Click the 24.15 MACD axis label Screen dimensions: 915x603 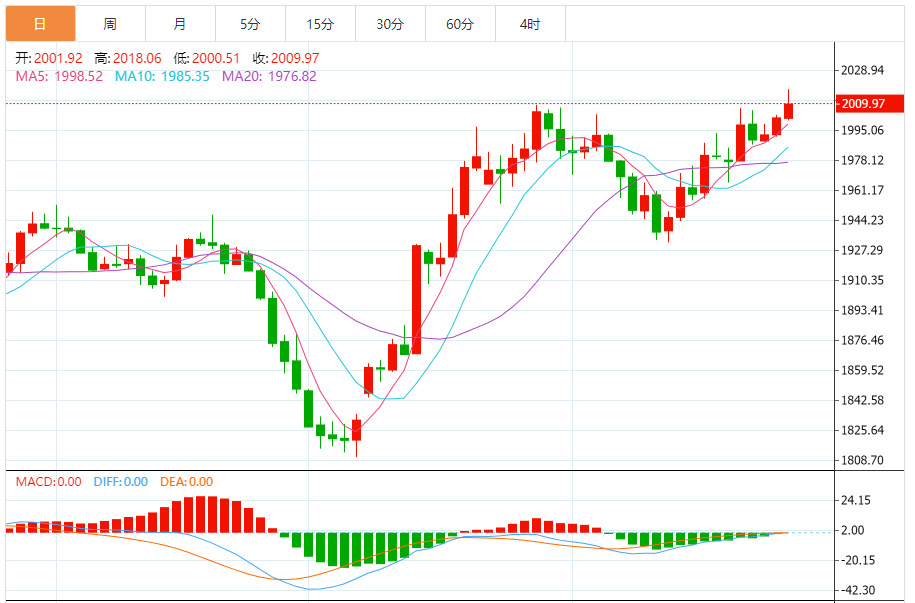(856, 500)
